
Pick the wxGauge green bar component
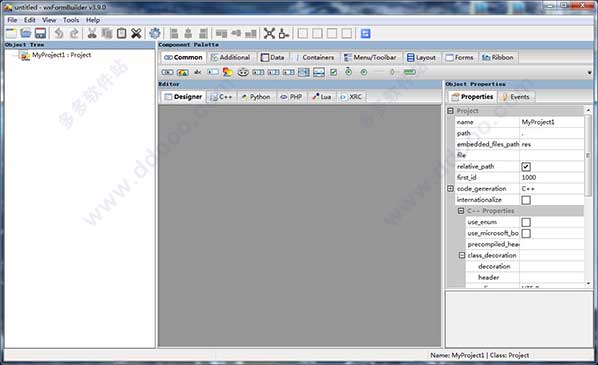point(410,72)
